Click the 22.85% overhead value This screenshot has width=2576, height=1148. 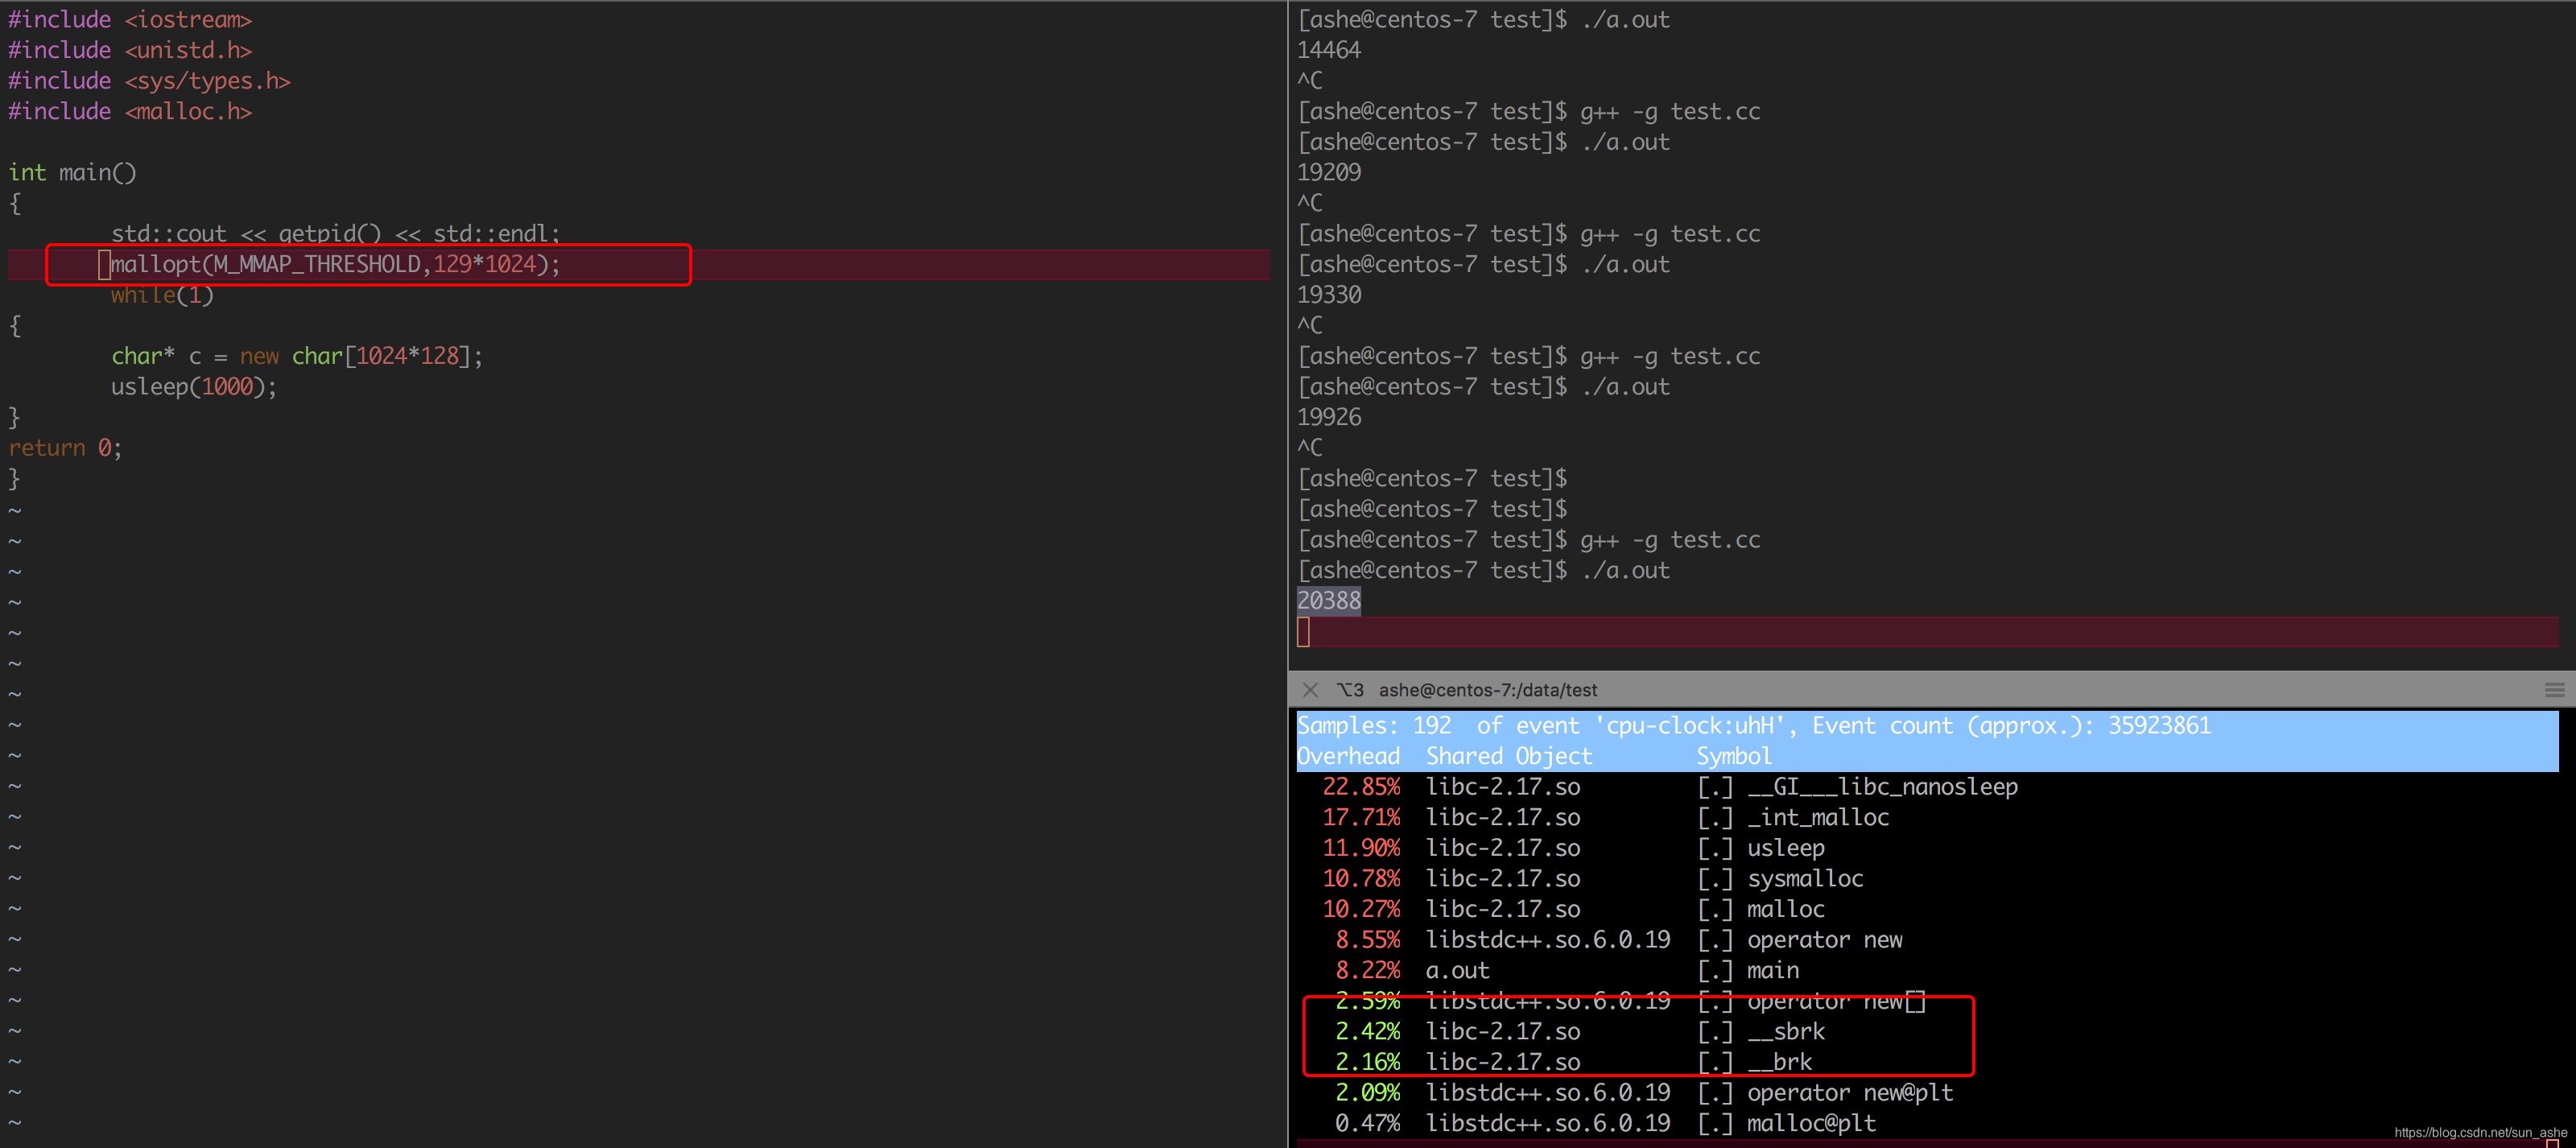[x=1361, y=787]
